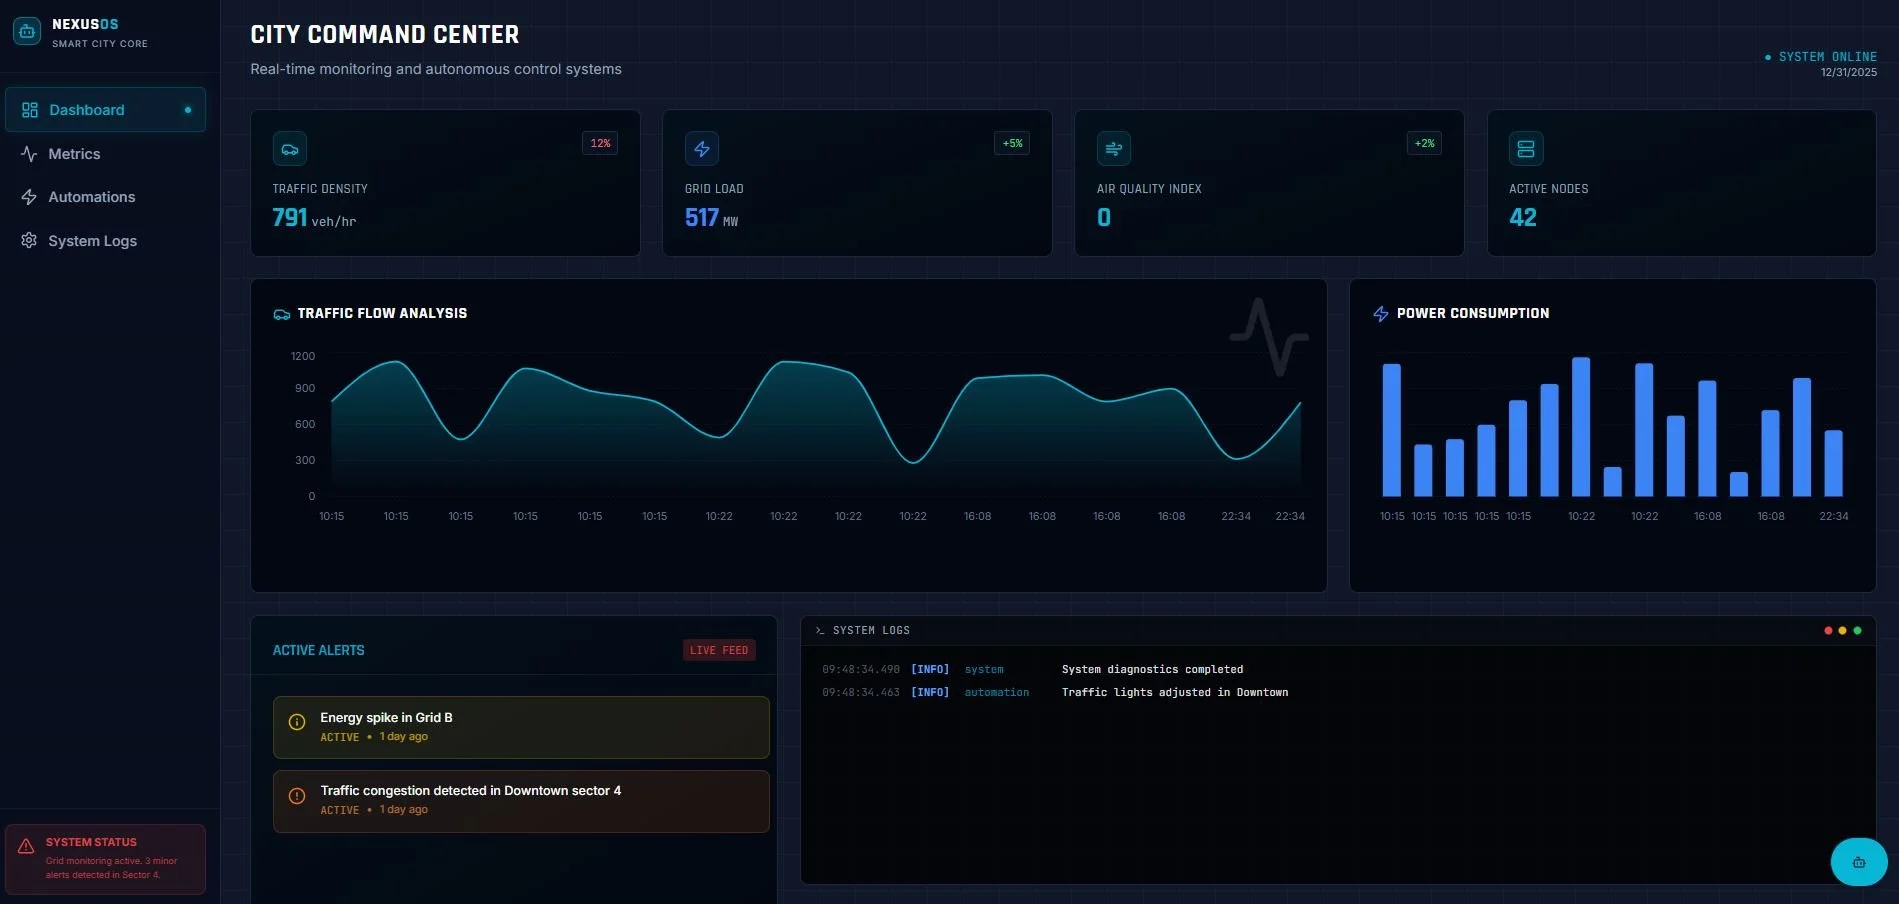Click the green dot in System Logs header

(x=1857, y=631)
